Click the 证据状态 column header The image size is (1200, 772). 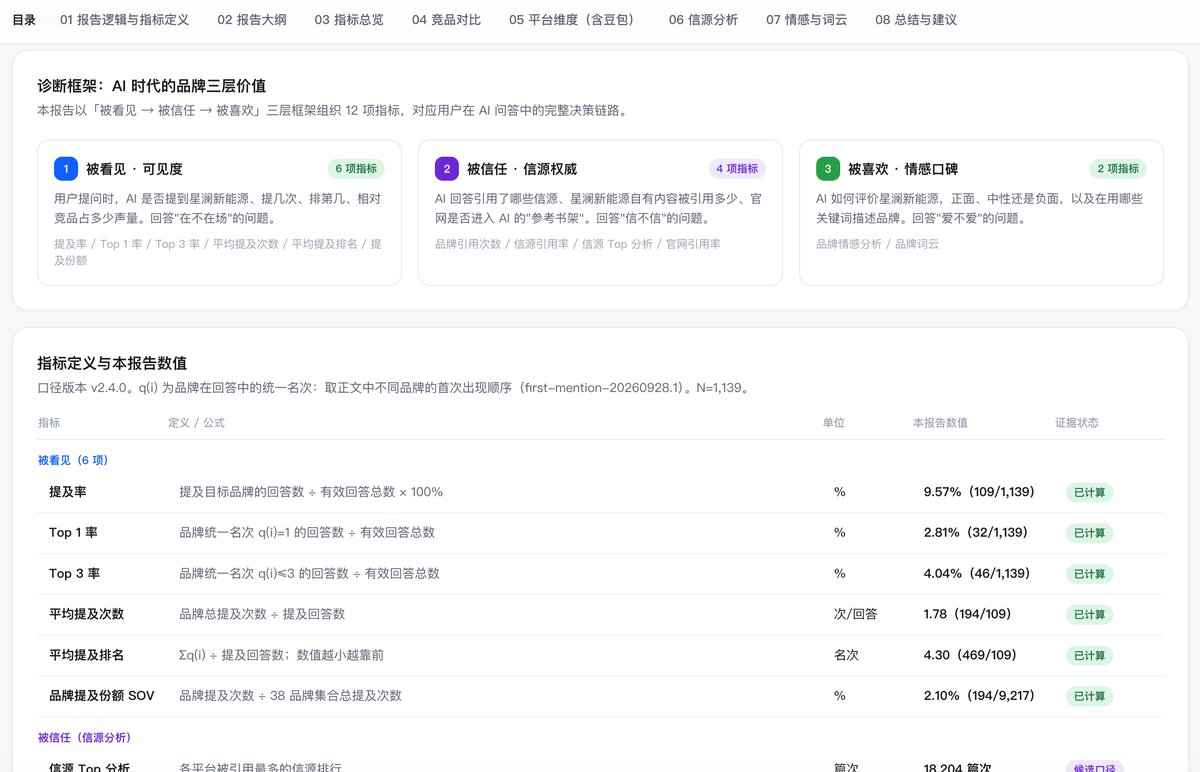pyautogui.click(x=1077, y=423)
